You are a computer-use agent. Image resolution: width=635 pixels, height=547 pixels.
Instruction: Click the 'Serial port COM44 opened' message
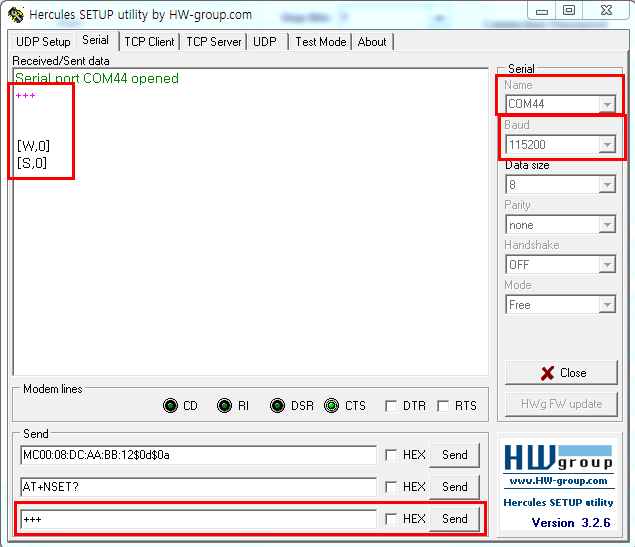pyautogui.click(x=97, y=78)
